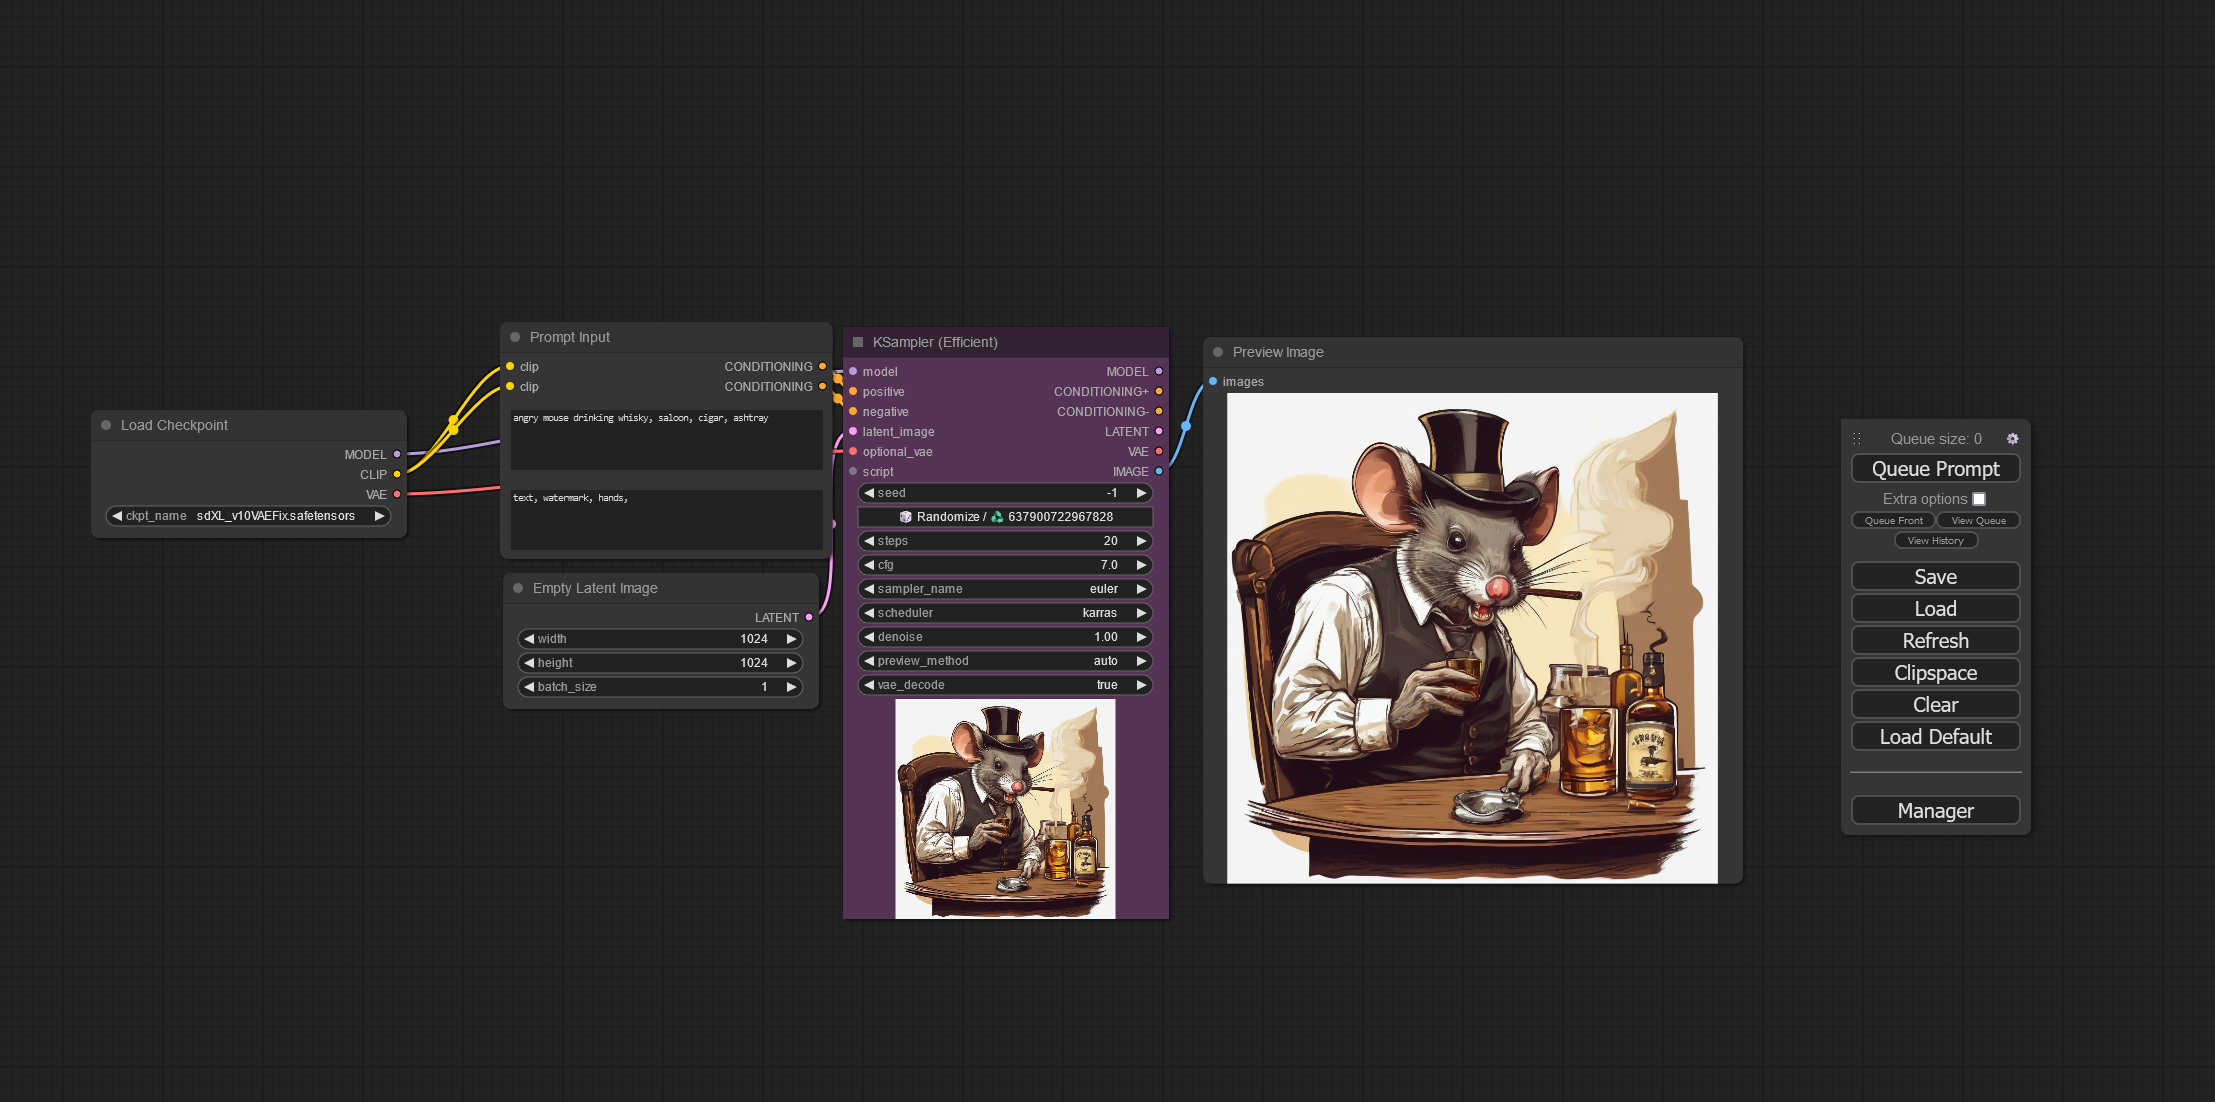Click the optional_vae input socket on KSampler

853,451
